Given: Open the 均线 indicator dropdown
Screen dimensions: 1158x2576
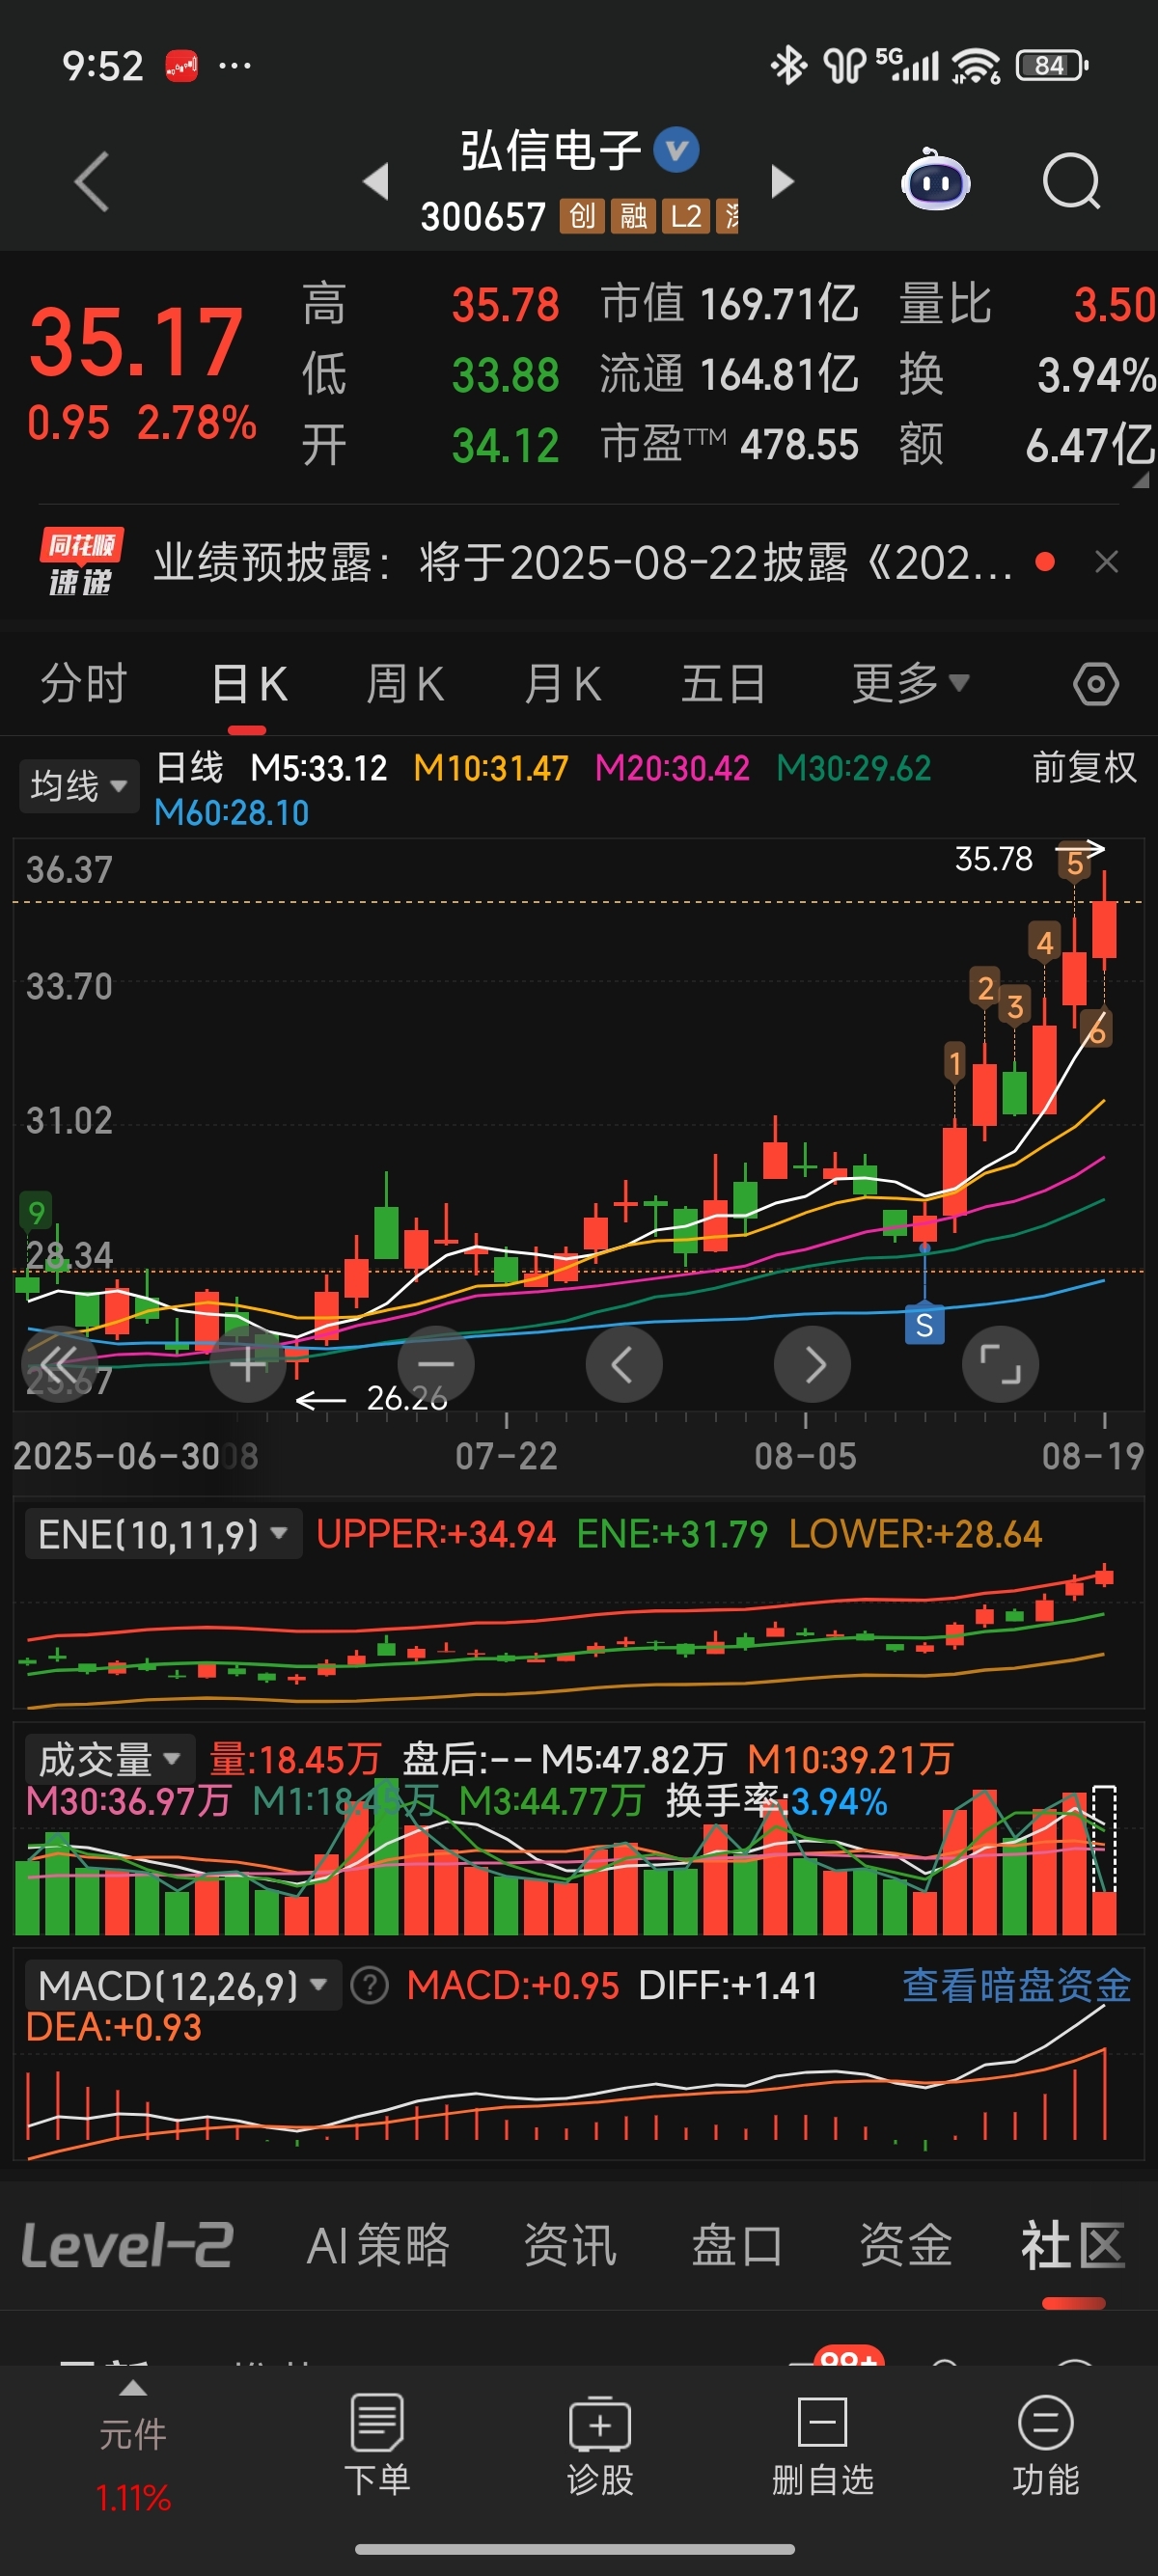Looking at the screenshot, I should pyautogui.click(x=78, y=786).
